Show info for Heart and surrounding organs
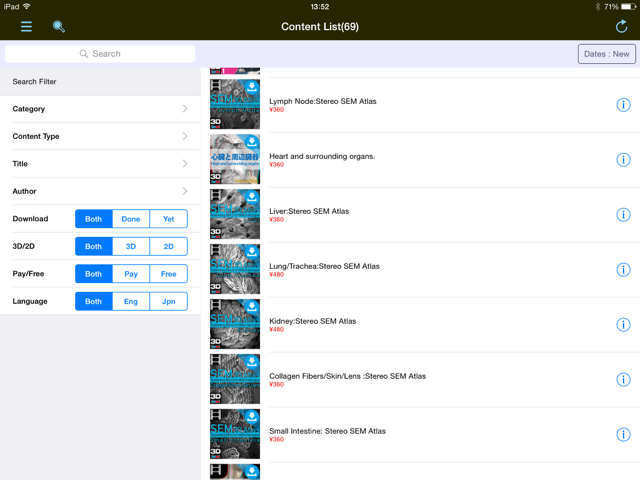640x480 pixels. pyautogui.click(x=623, y=160)
